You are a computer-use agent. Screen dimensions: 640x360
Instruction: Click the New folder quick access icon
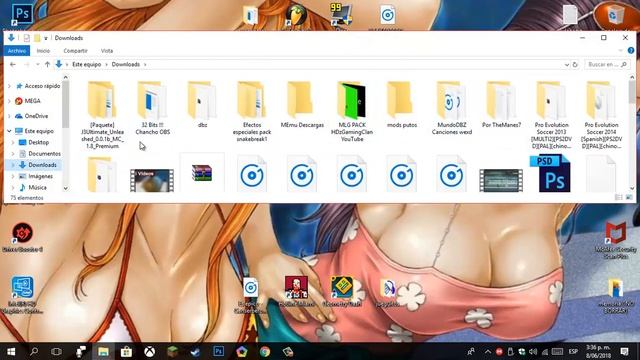pos(37,38)
